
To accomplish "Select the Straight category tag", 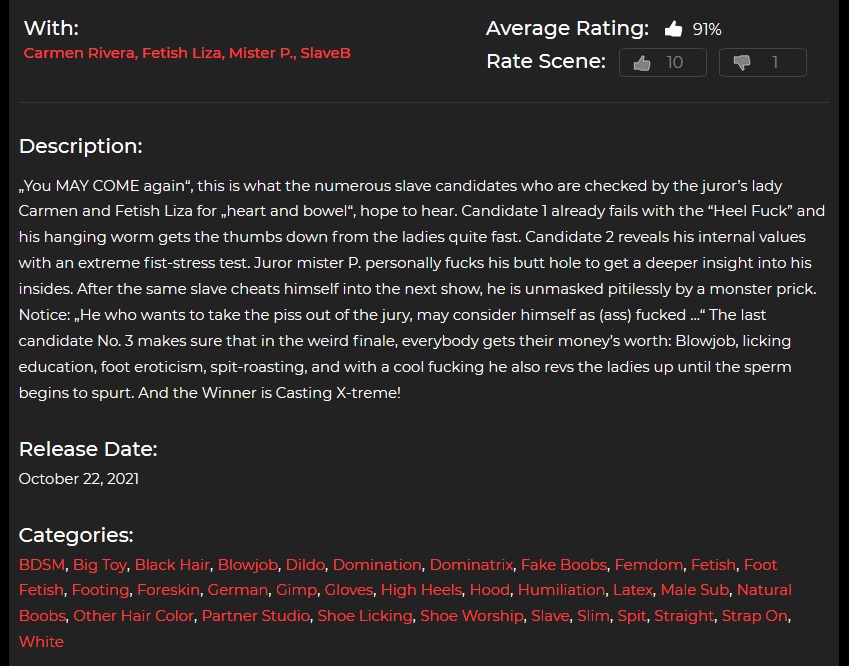I will click(684, 616).
